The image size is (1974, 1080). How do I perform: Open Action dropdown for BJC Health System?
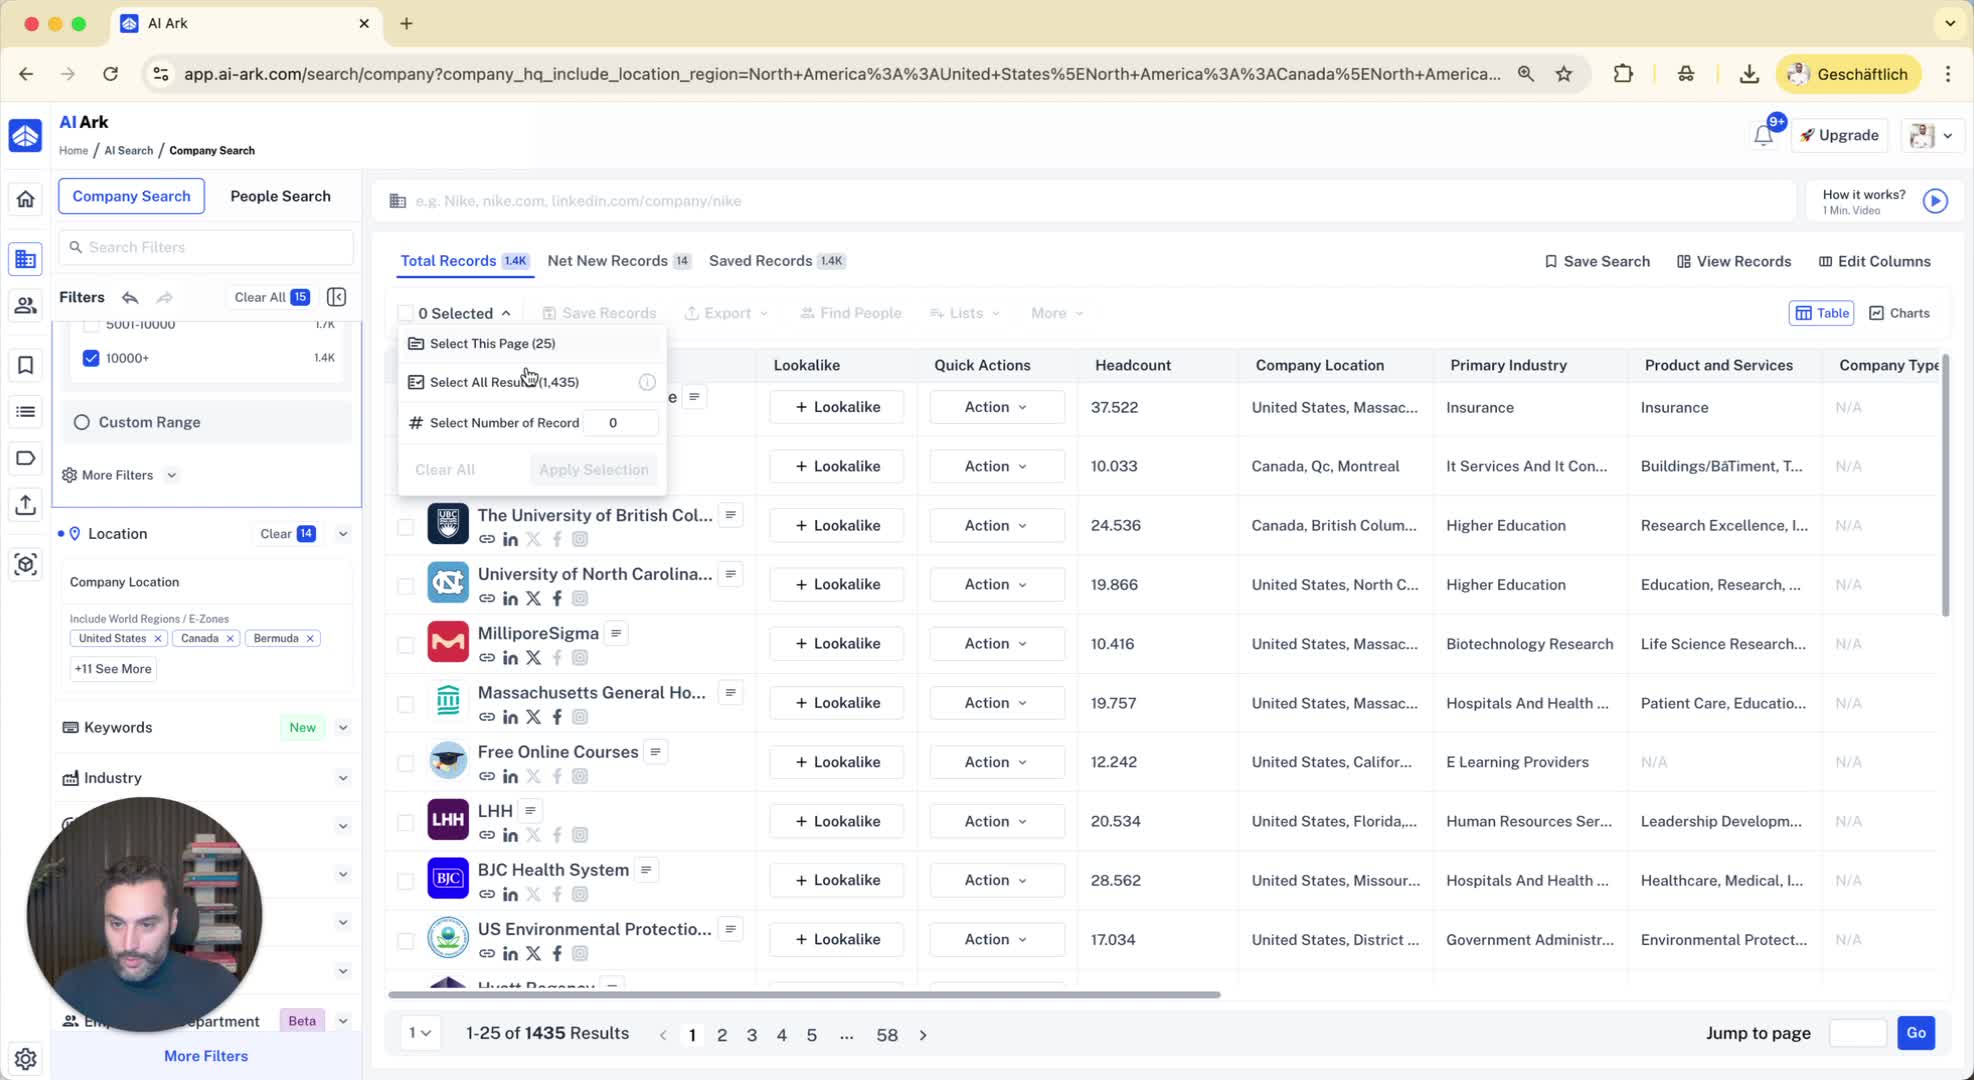pyautogui.click(x=995, y=880)
